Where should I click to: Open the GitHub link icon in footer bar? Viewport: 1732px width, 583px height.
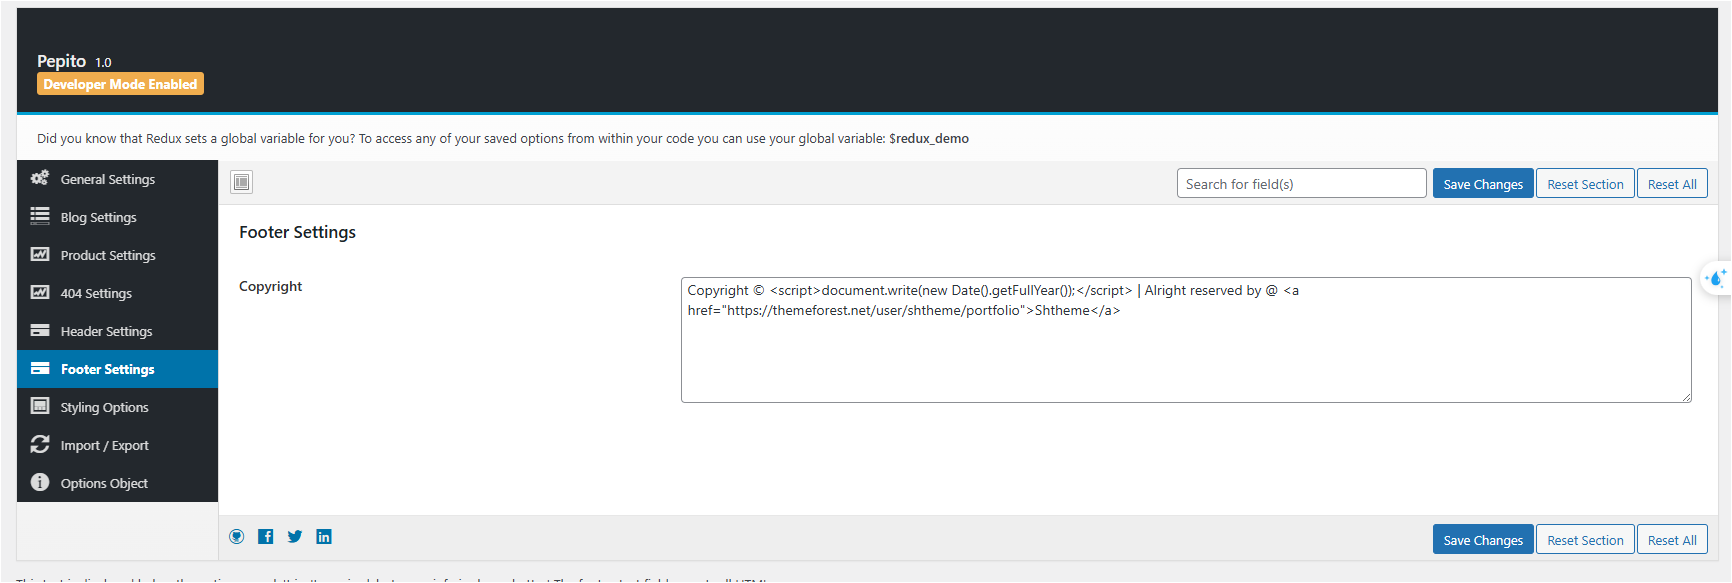[237, 537]
